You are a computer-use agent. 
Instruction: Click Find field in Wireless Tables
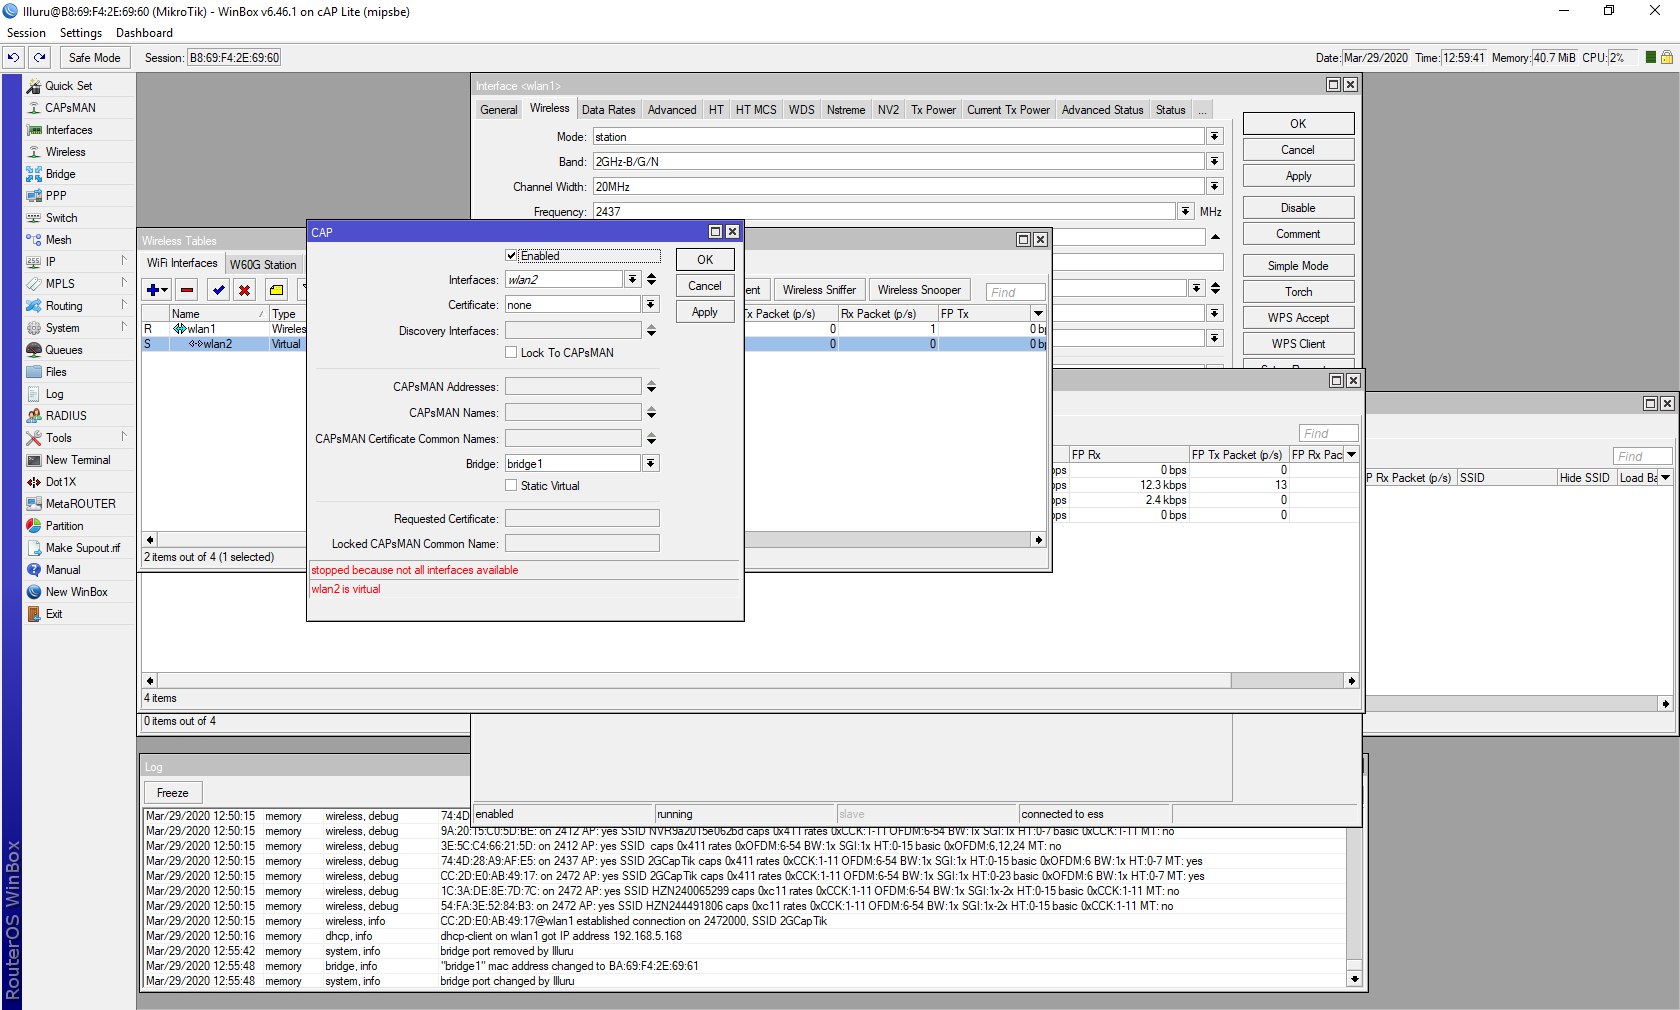(x=1015, y=292)
